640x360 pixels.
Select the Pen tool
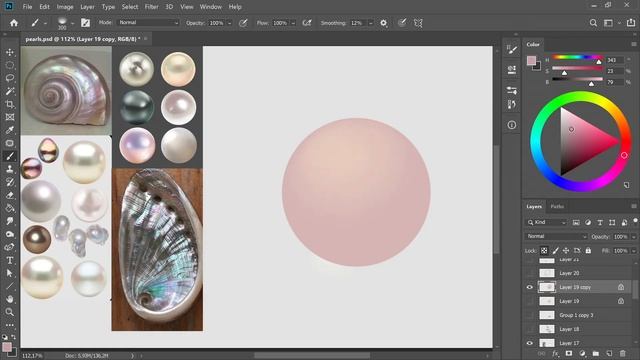click(x=10, y=247)
